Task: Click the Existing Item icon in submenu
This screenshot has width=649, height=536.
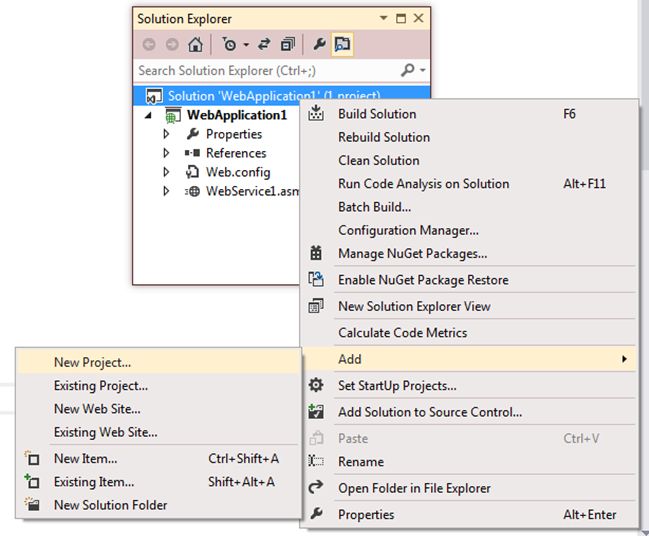Action: (x=32, y=481)
